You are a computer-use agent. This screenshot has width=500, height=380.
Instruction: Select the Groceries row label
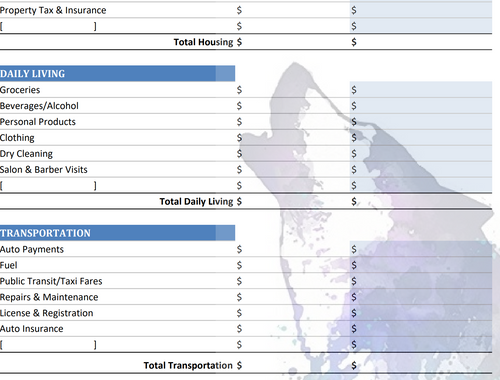tap(20, 90)
